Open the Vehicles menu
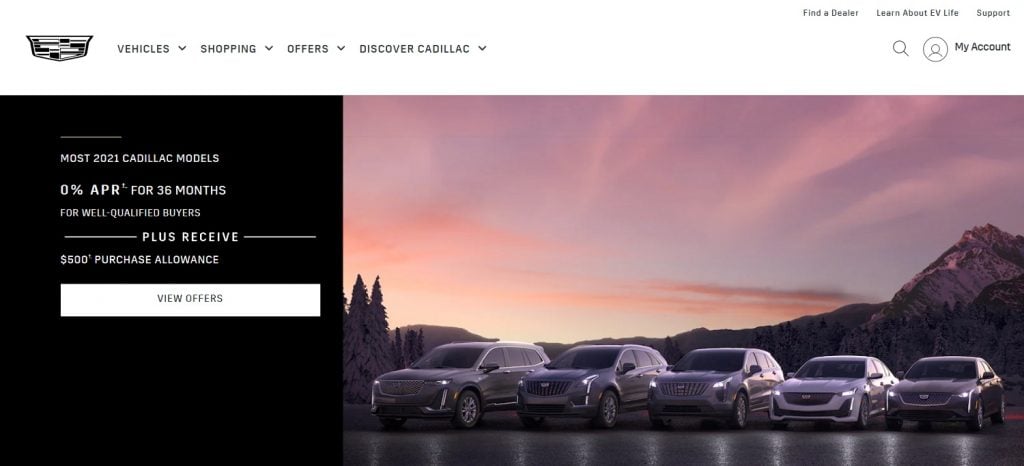 coord(143,49)
